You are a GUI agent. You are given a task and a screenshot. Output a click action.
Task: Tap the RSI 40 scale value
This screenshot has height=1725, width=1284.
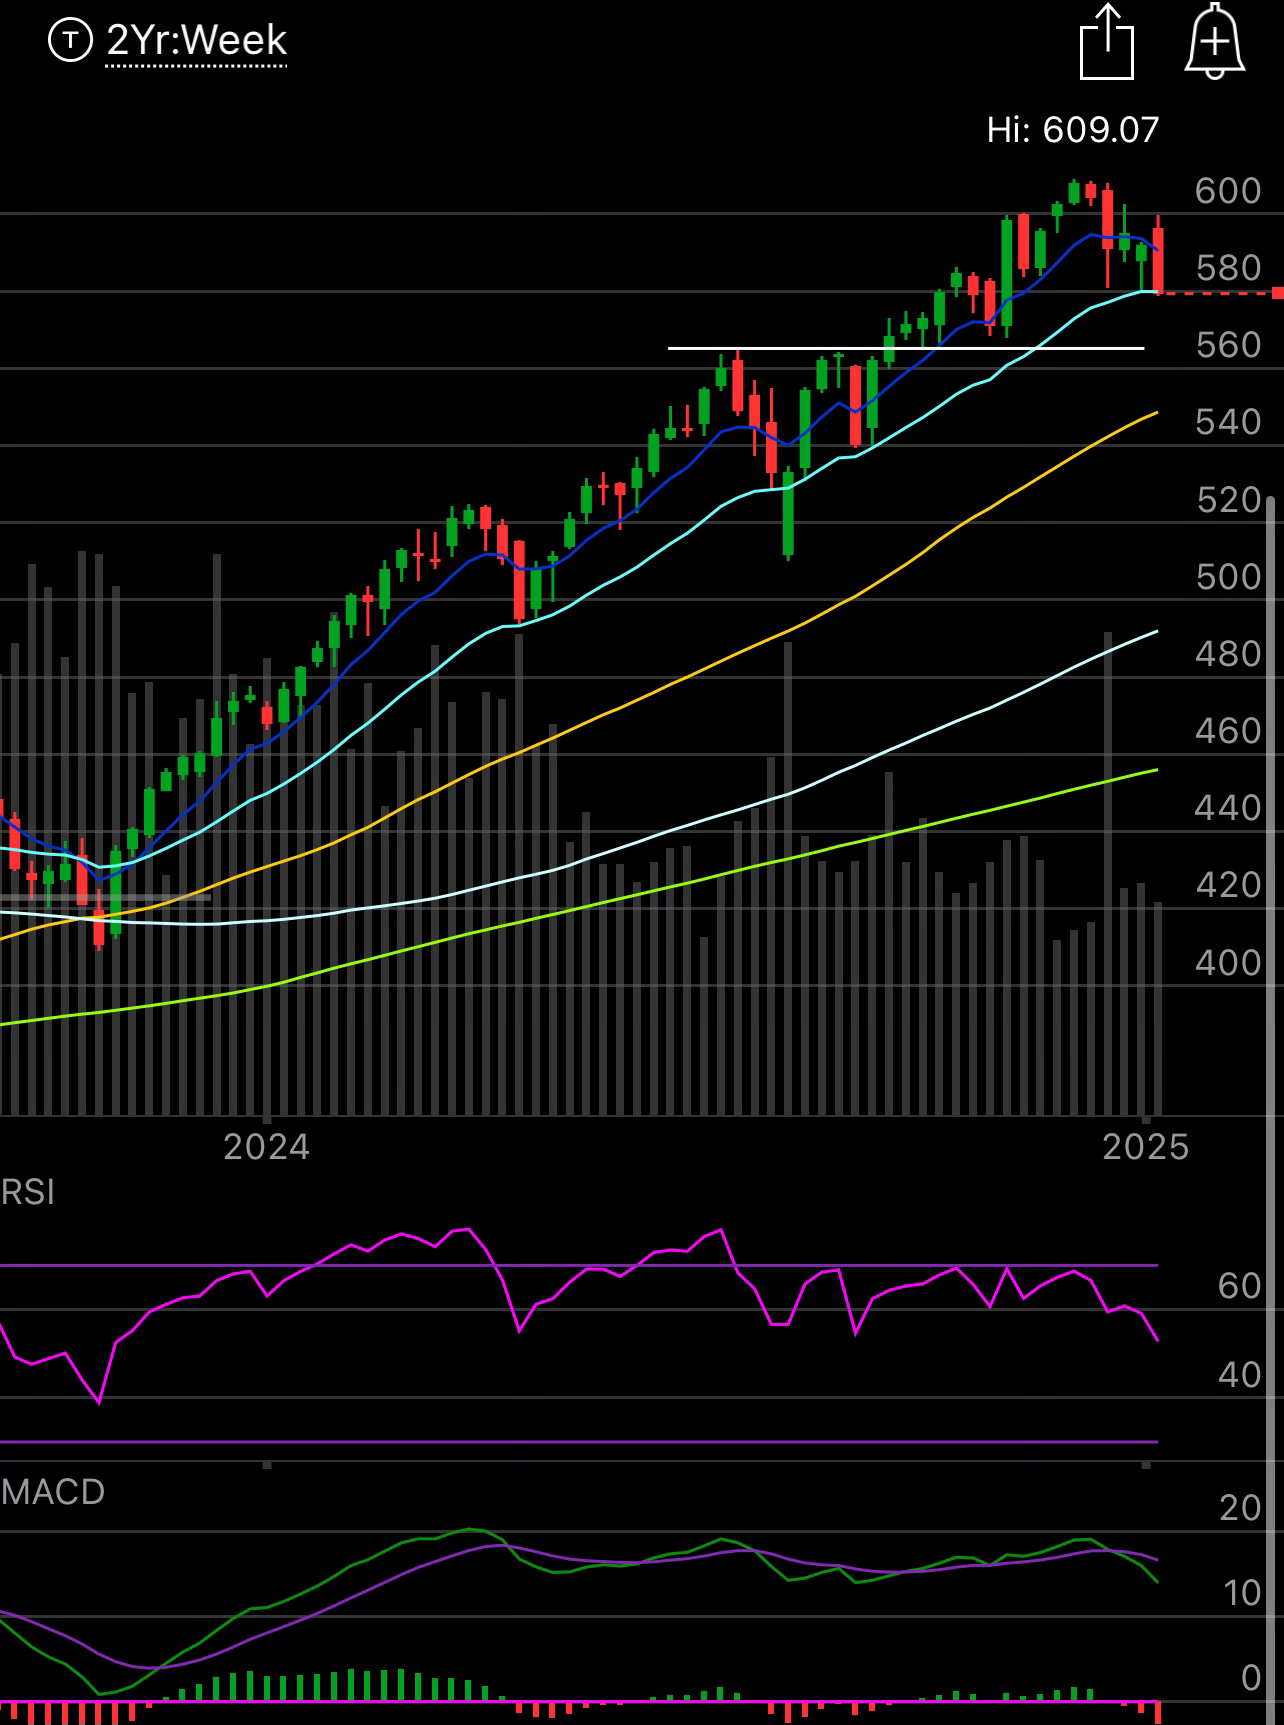pos(1240,1375)
